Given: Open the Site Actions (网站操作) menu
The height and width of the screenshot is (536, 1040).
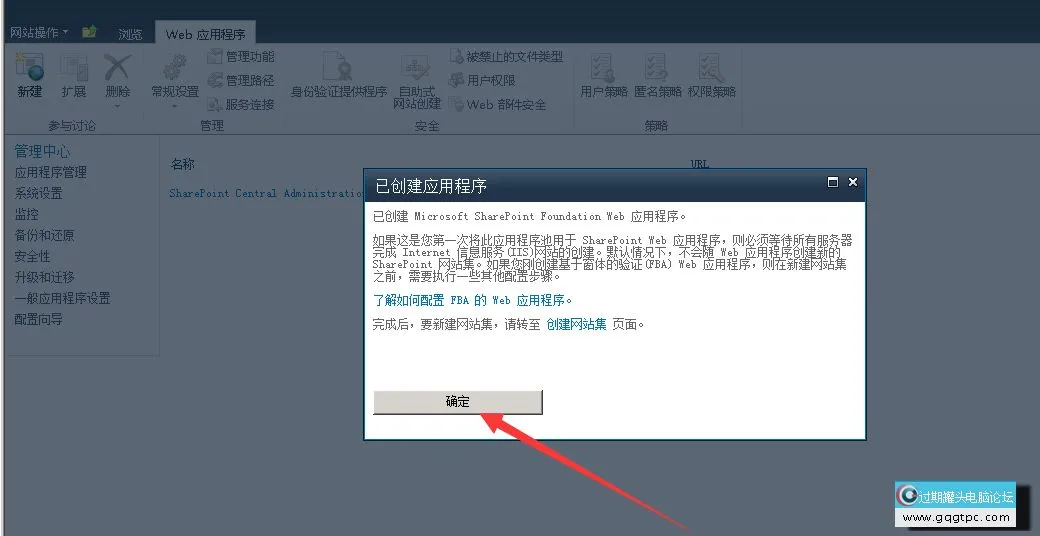Looking at the screenshot, I should pyautogui.click(x=38, y=33).
